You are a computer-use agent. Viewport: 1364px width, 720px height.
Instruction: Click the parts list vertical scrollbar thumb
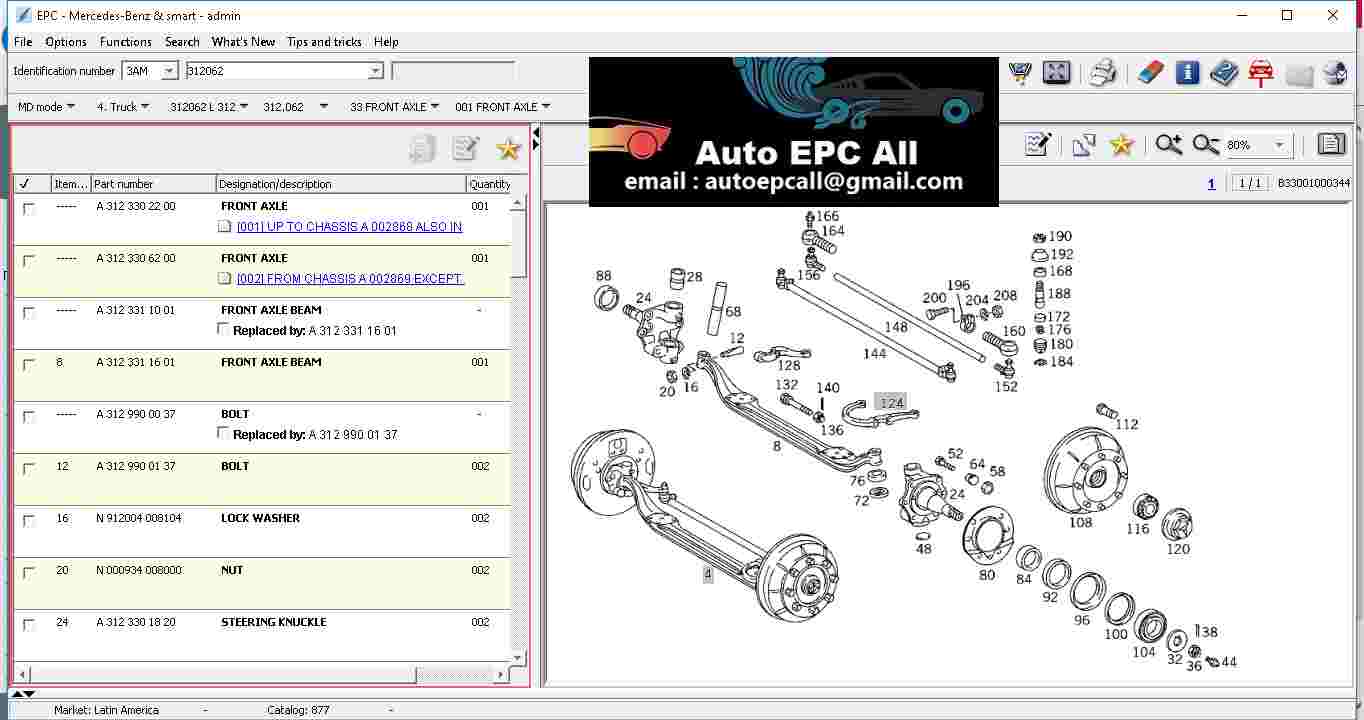click(518, 243)
